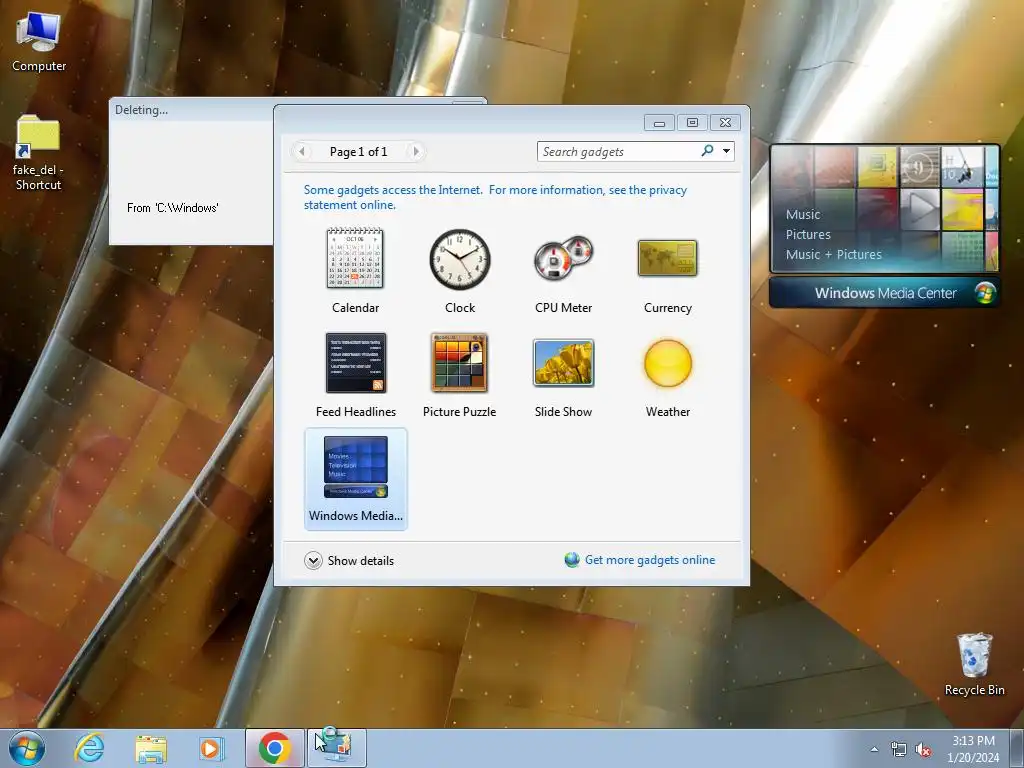Image resolution: width=1024 pixels, height=768 pixels.
Task: Click the search magnifier icon
Action: (707, 152)
